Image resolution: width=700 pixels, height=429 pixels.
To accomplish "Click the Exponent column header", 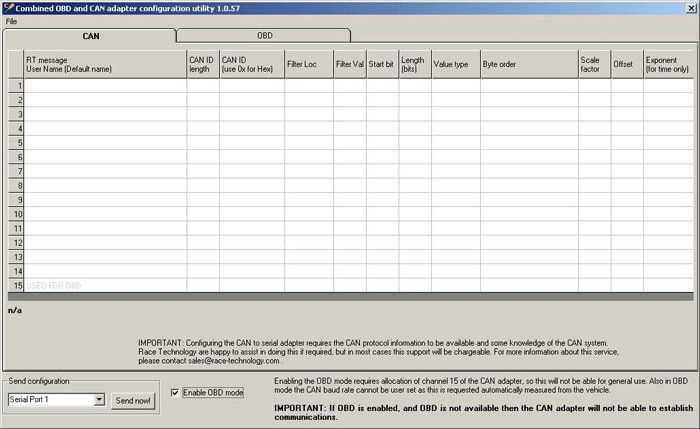I will (x=667, y=64).
